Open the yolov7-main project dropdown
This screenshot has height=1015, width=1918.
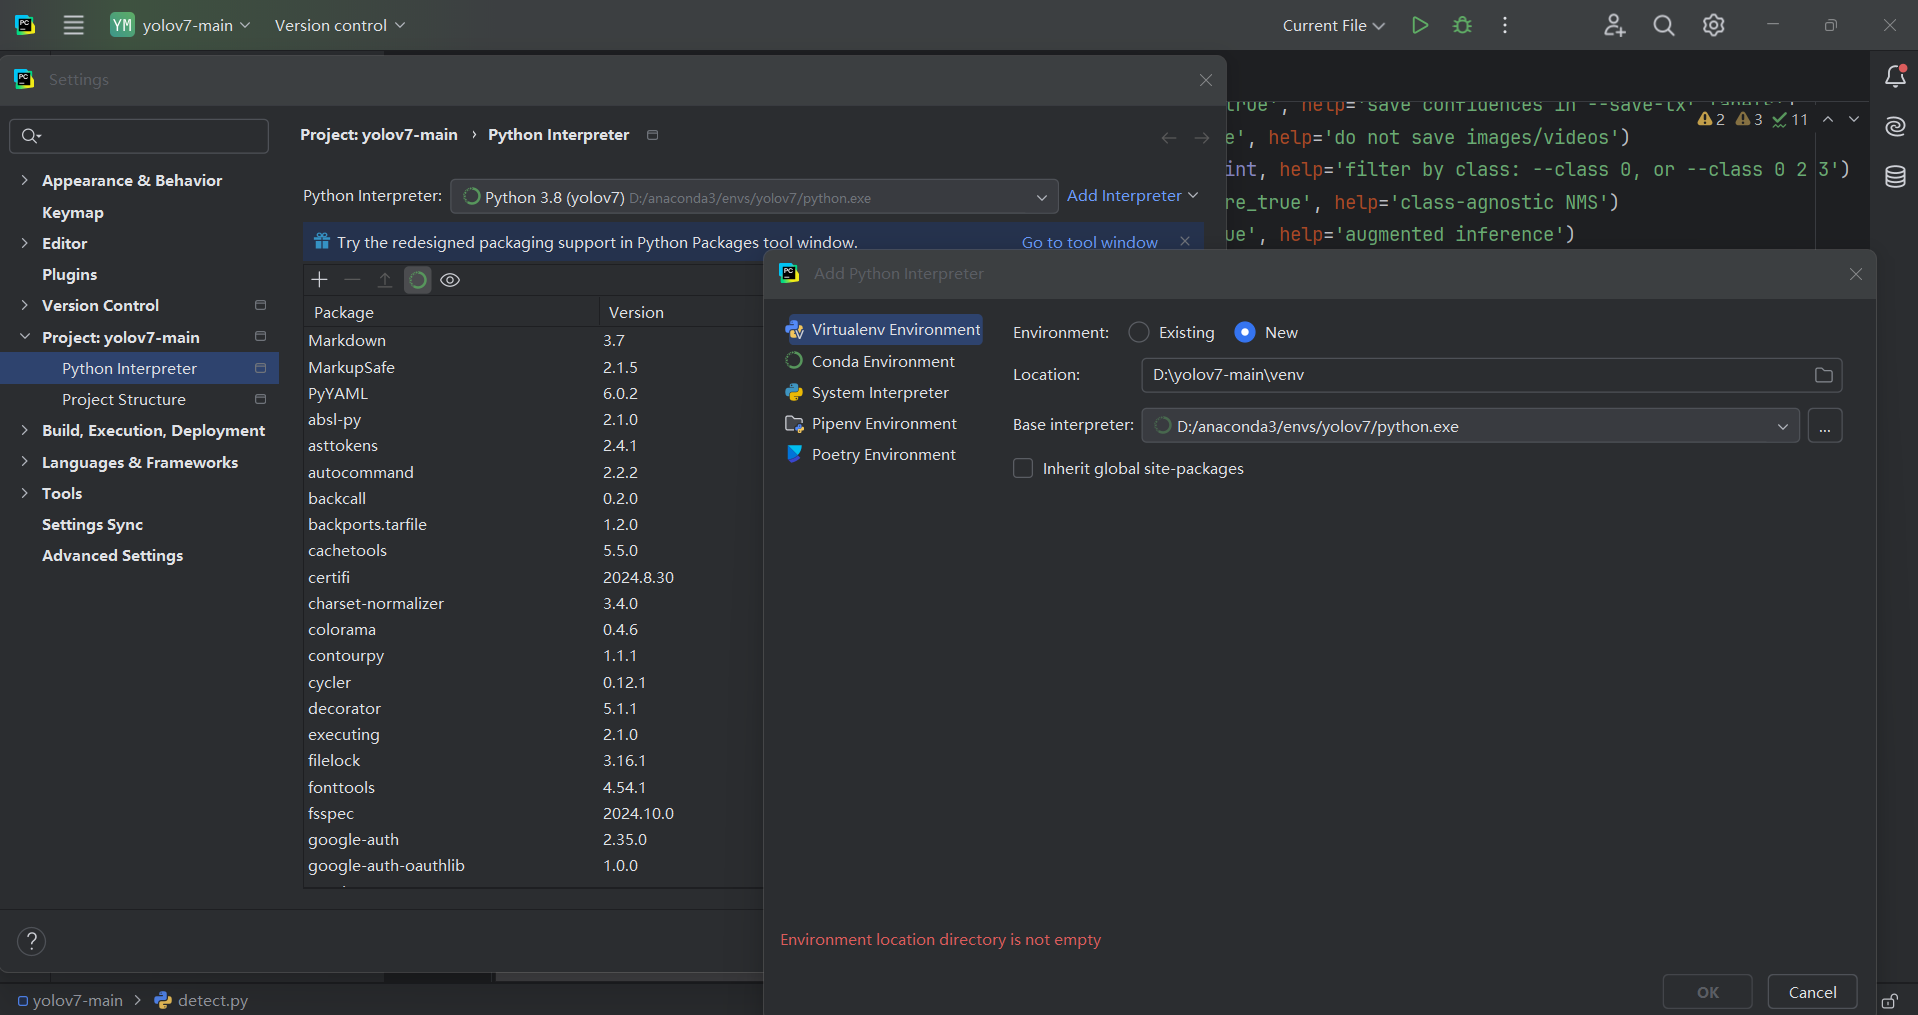pos(181,25)
